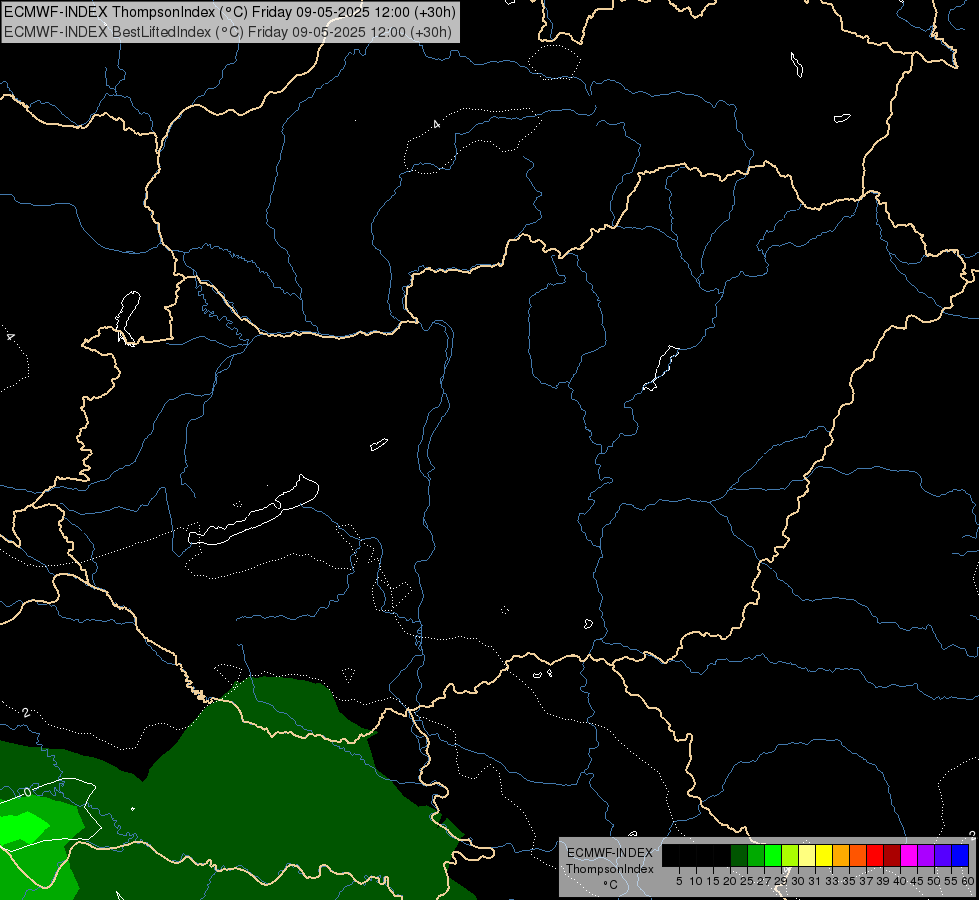Click the legend °C unit label

(610, 885)
